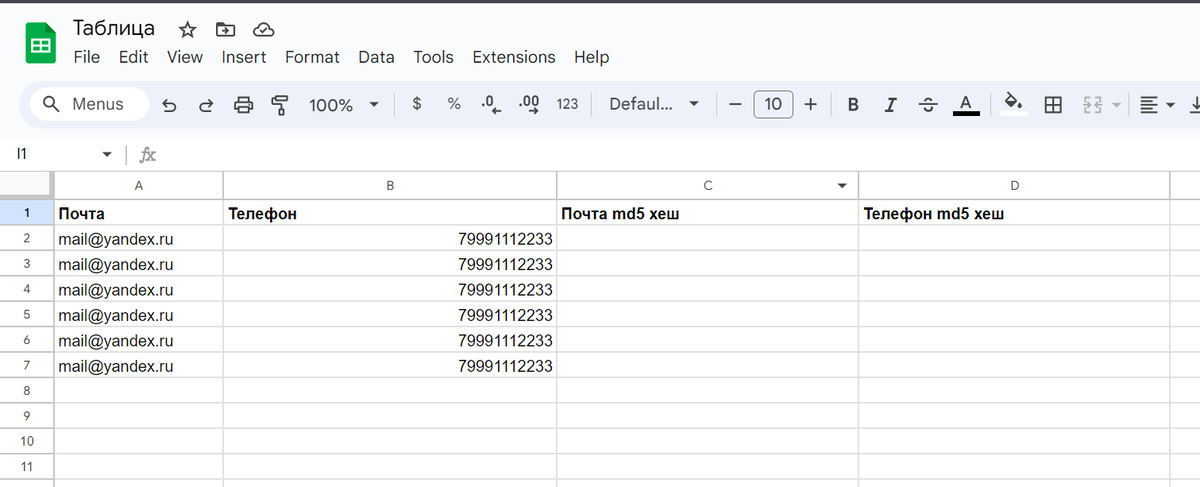Search the Menus box

[90, 104]
